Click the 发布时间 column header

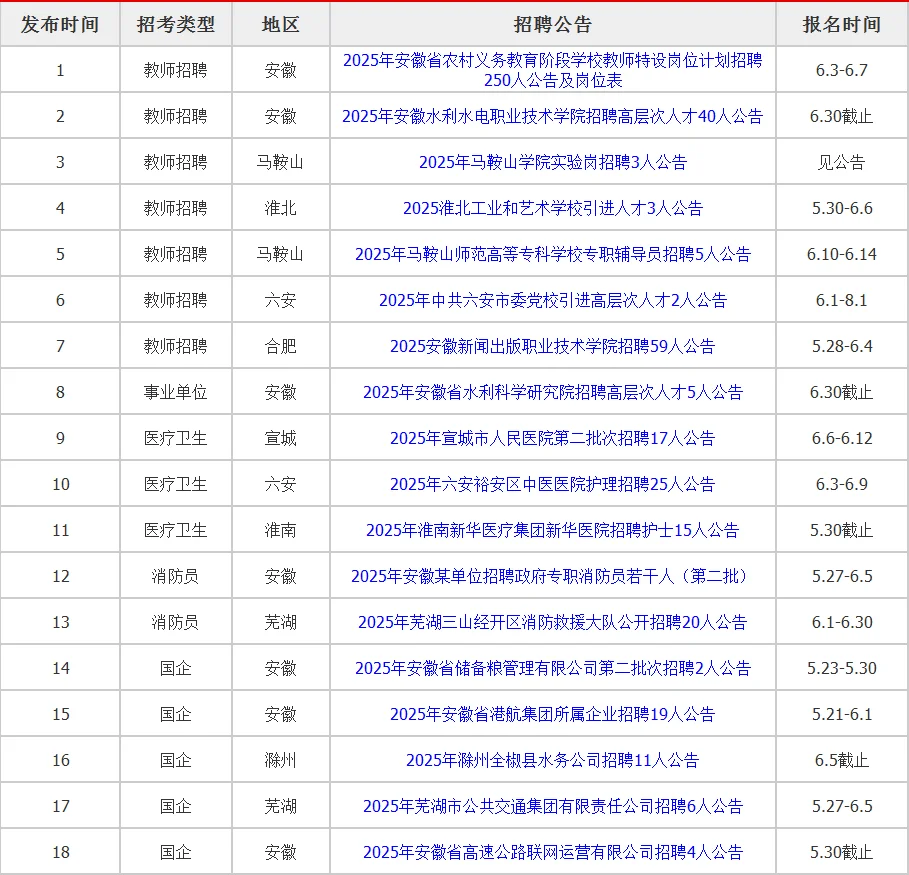click(60, 24)
